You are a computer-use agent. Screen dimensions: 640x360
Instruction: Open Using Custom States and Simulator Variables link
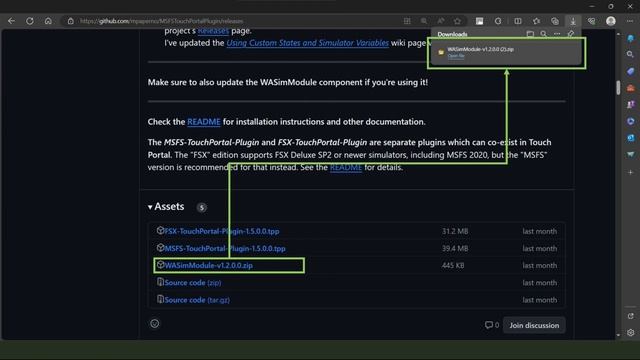click(307, 43)
